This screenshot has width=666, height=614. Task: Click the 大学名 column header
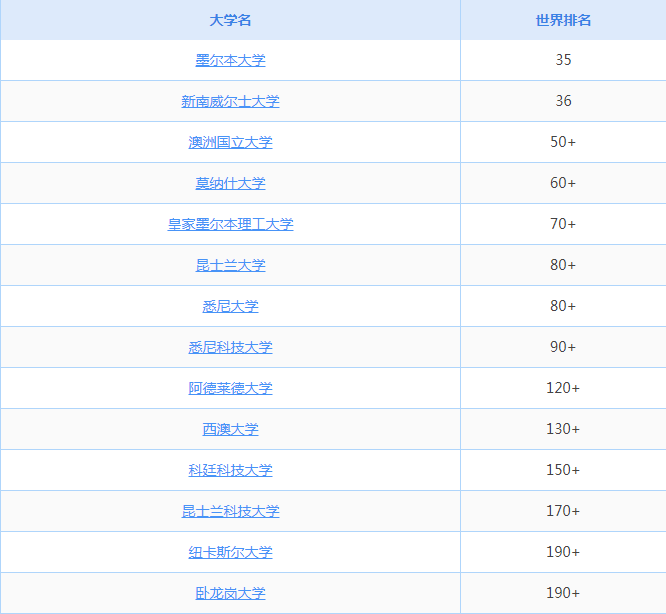[x=230, y=20]
